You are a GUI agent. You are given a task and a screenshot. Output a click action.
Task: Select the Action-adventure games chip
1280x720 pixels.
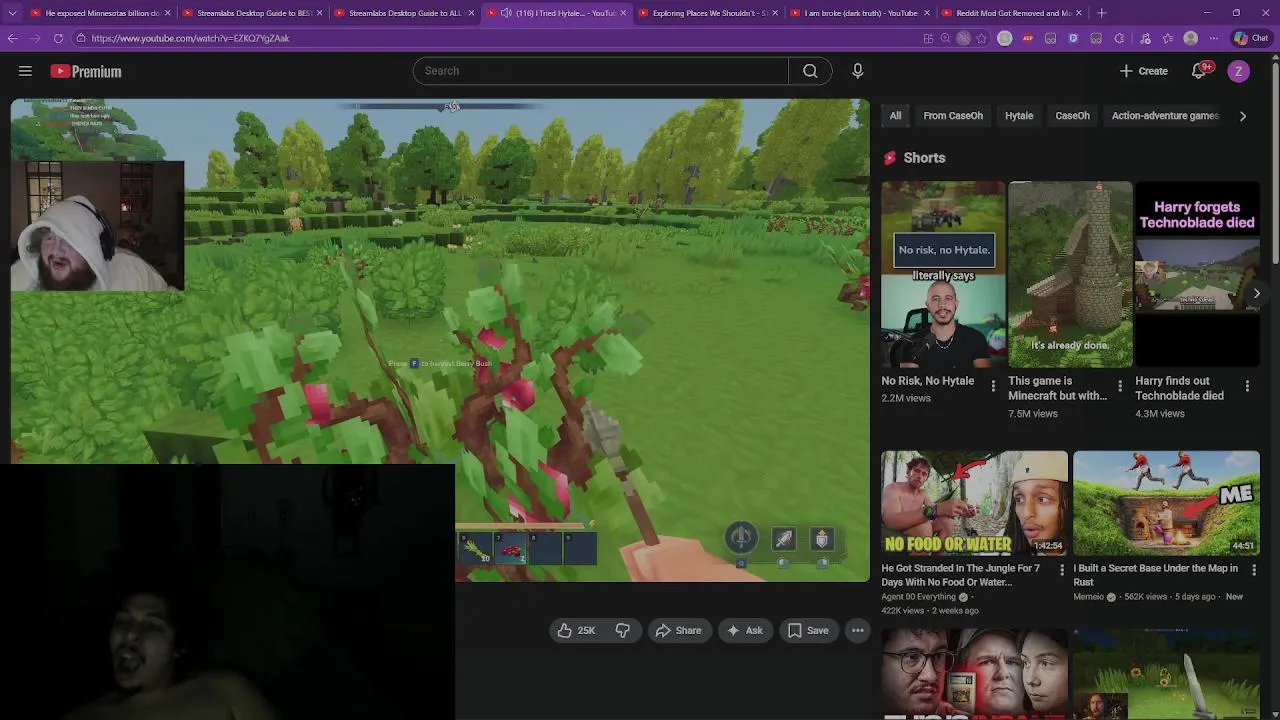coord(1165,116)
